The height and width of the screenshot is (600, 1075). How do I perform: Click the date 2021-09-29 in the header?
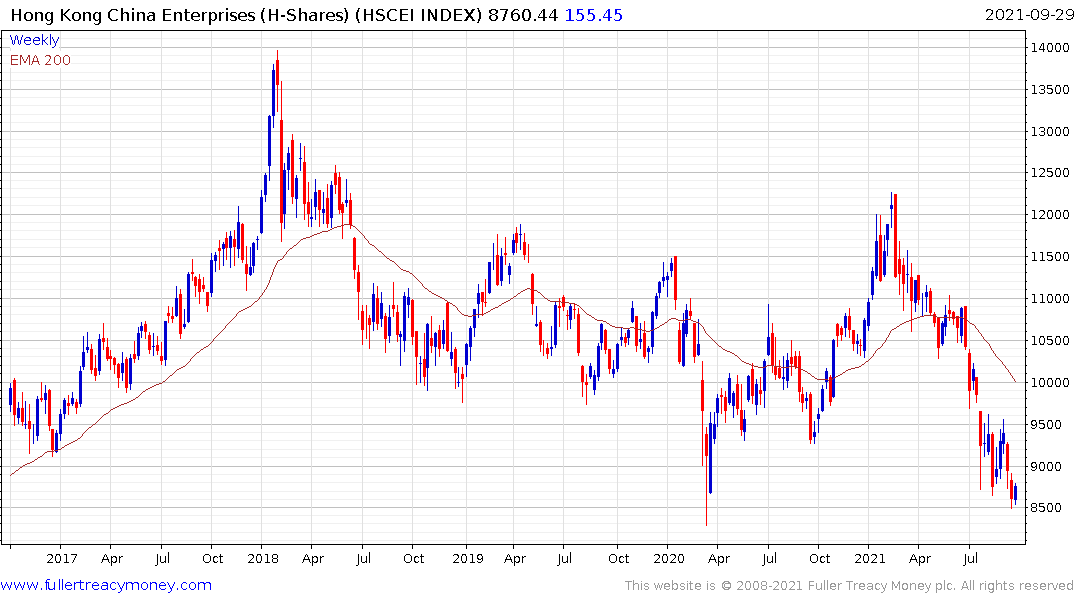click(1027, 15)
